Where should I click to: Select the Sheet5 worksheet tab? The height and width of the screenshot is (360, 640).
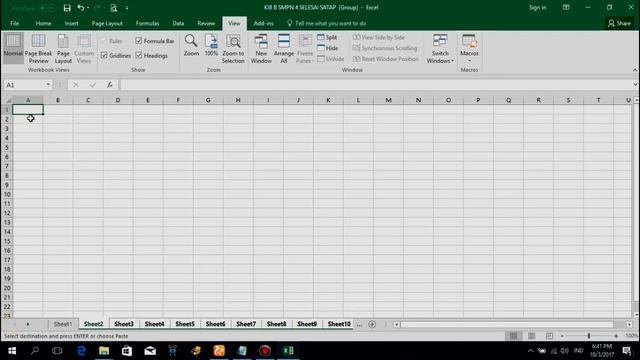click(x=185, y=324)
